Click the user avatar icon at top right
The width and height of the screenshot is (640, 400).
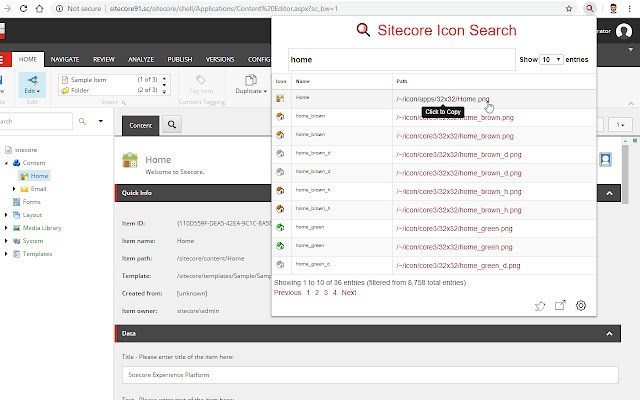pyautogui.click(x=623, y=31)
